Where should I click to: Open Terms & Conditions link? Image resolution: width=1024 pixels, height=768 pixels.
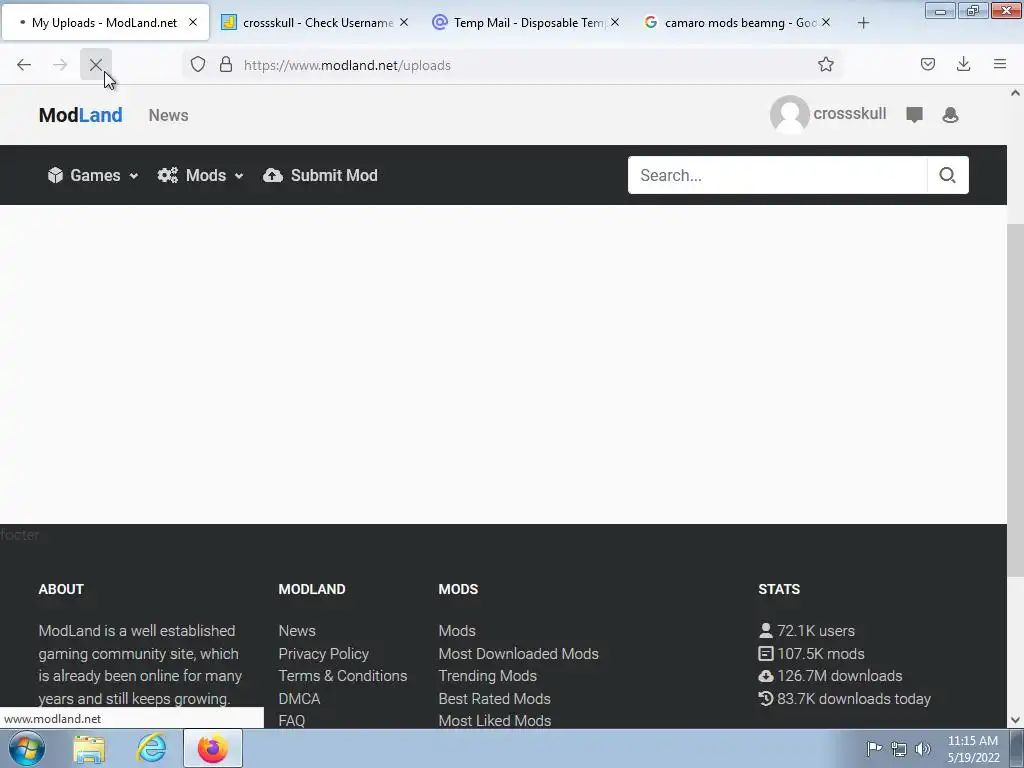pos(343,676)
